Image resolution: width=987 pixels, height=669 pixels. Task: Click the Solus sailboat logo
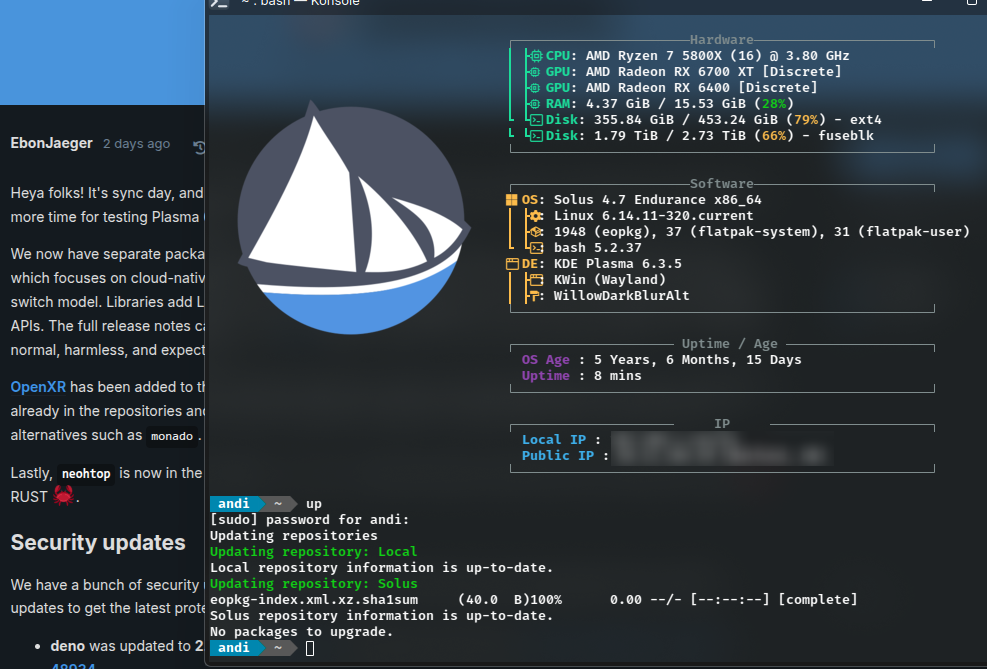[x=352, y=218]
